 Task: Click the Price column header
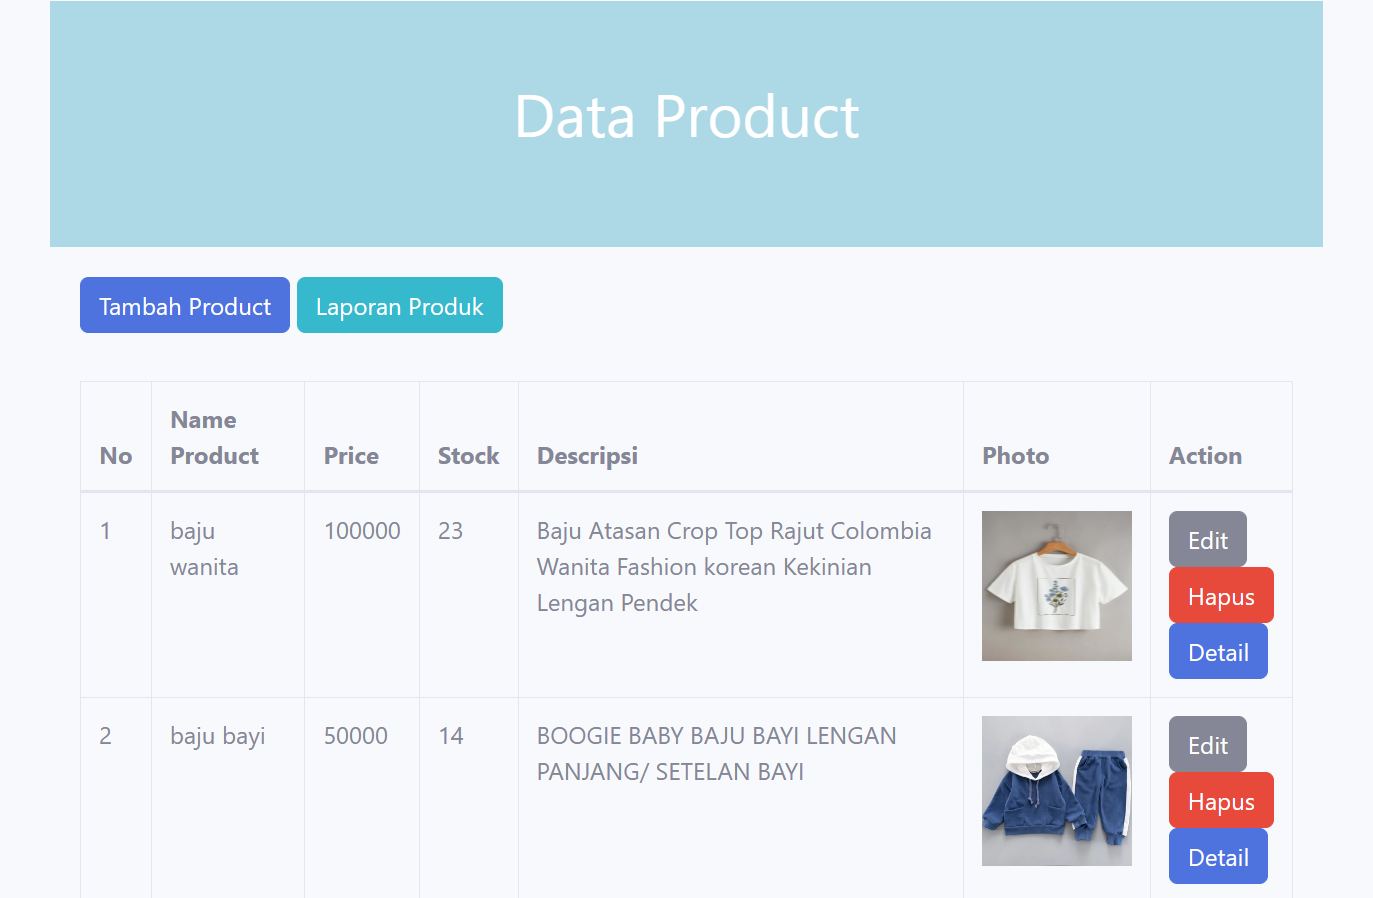coord(351,456)
